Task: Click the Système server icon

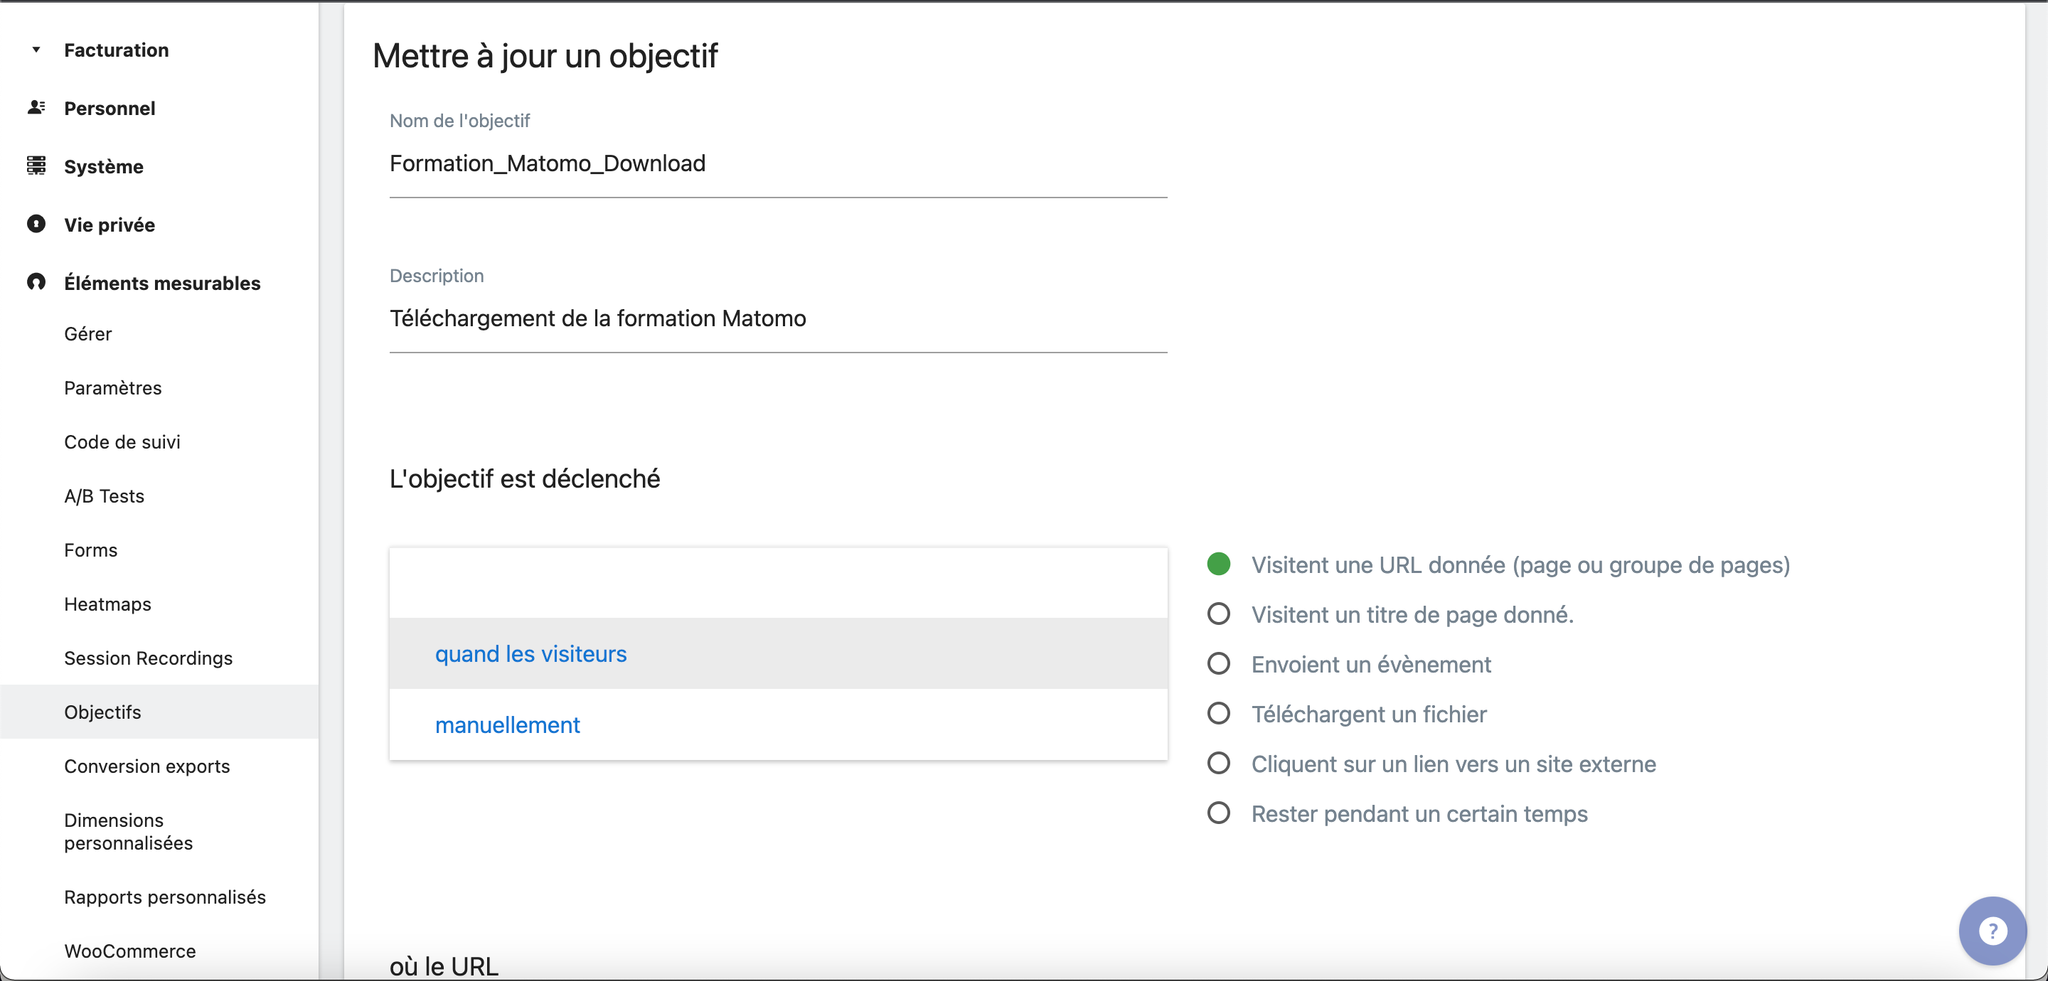Action: 36,166
